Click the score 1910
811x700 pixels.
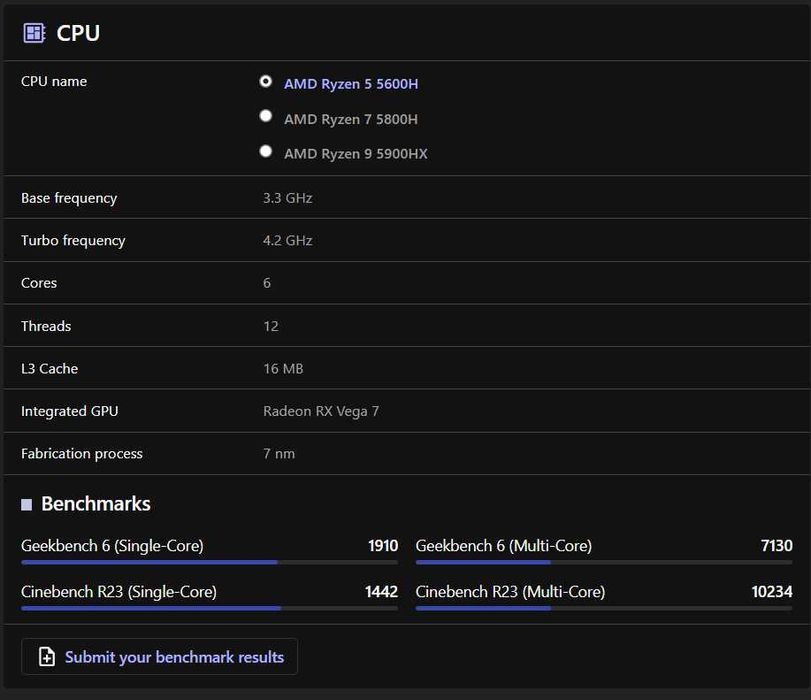click(383, 545)
